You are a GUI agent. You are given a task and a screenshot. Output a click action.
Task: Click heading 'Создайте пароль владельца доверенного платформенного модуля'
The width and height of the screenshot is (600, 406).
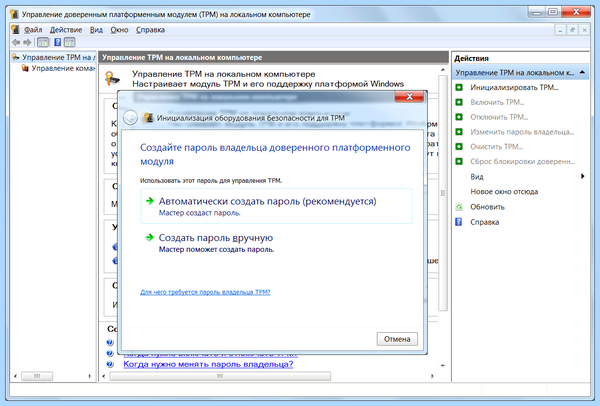275,154
